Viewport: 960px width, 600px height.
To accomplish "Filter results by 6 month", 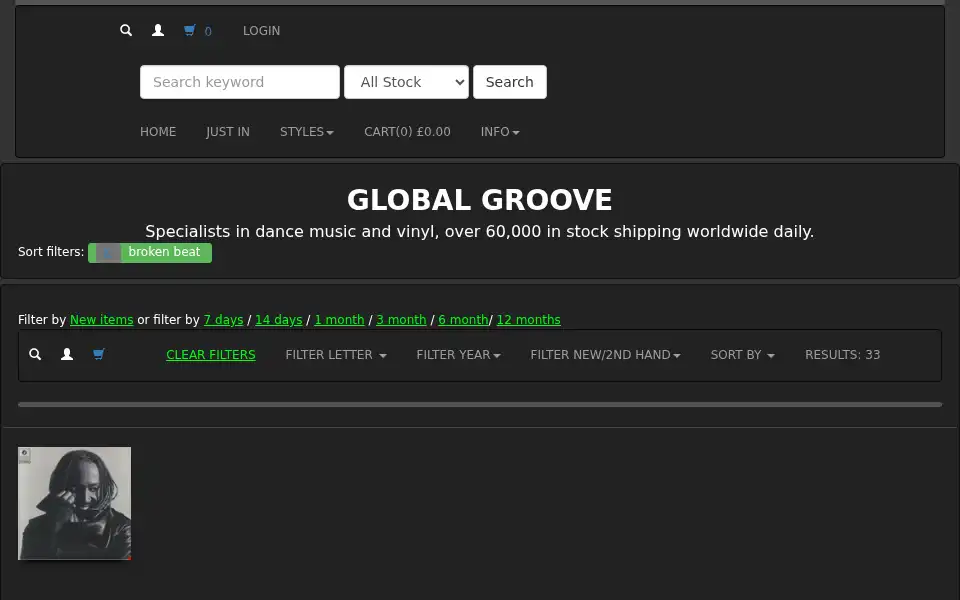I will pyautogui.click(x=463, y=320).
